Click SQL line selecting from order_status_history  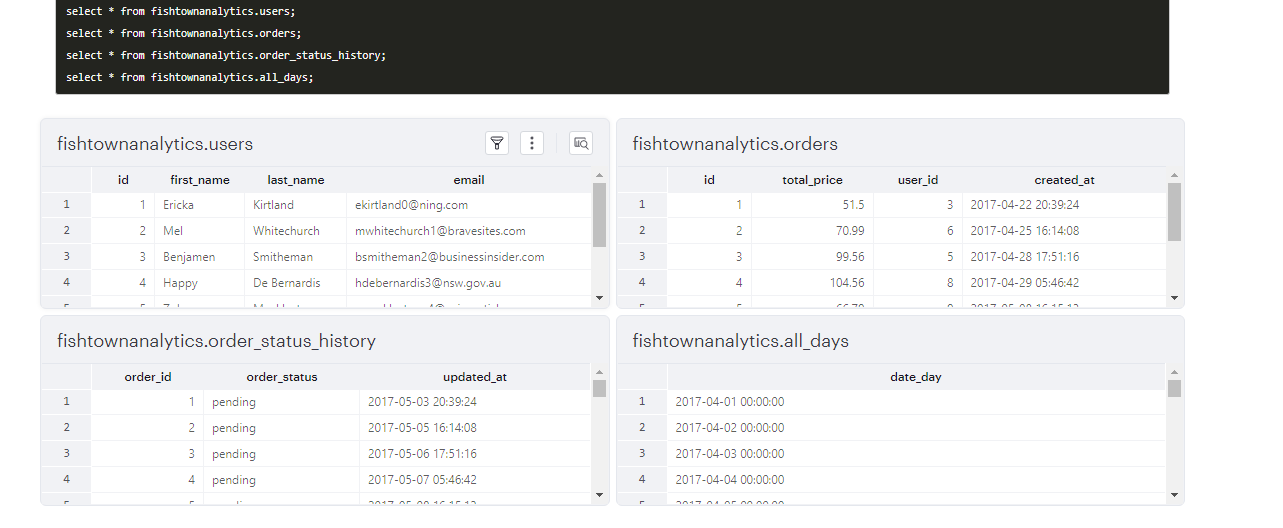coord(226,55)
